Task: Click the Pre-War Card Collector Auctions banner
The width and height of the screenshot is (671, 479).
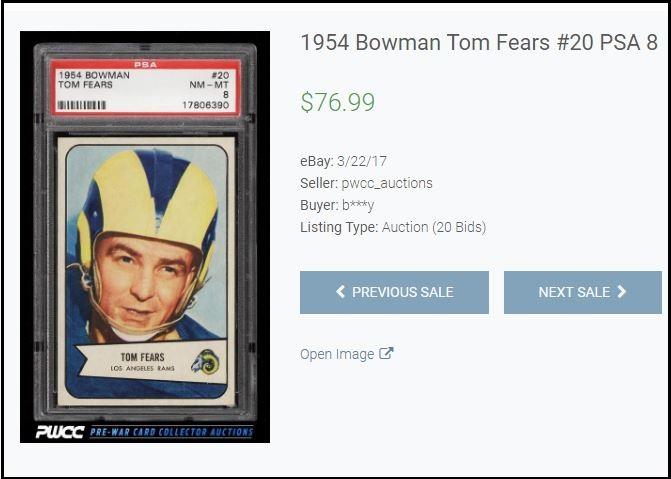Action: coord(171,432)
